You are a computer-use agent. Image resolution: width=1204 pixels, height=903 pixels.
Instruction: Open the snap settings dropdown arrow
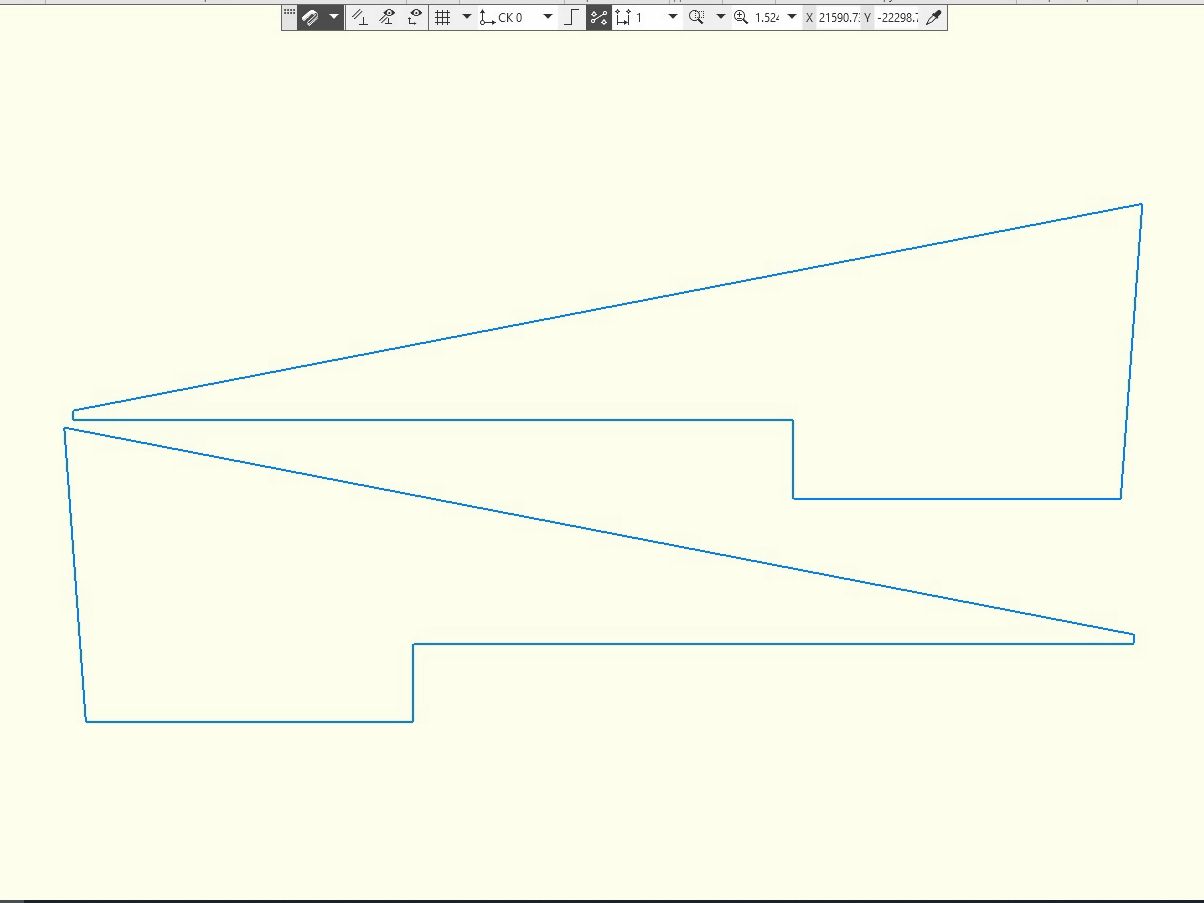[x=334, y=18]
